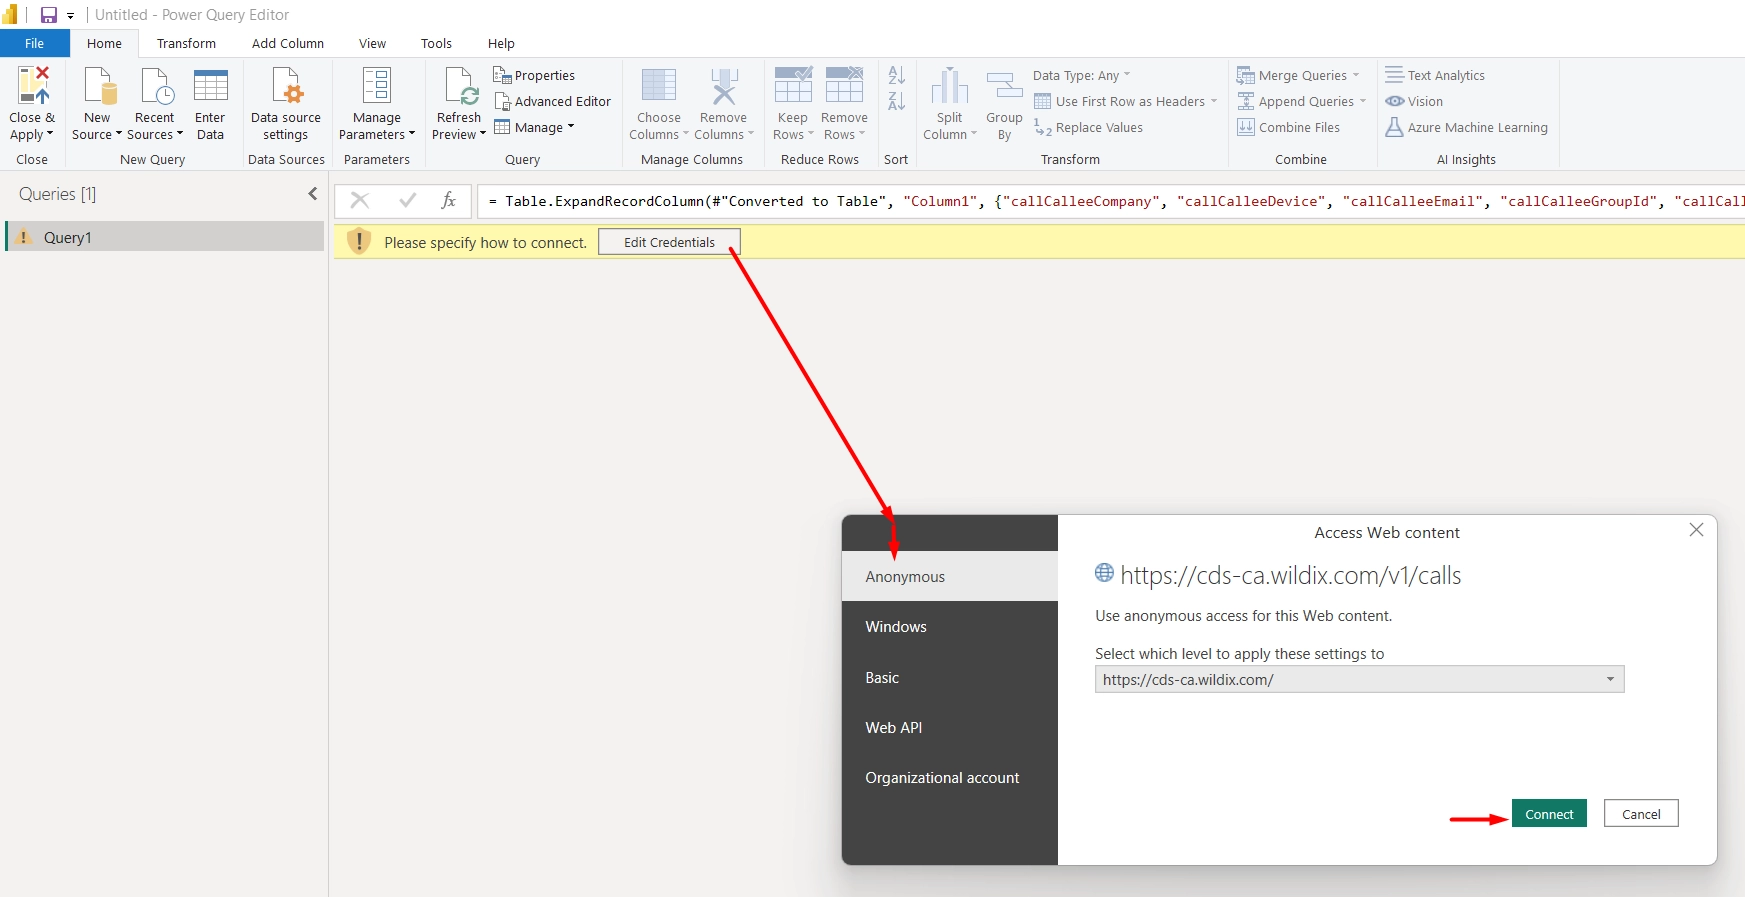Click the Enter Data table icon
This screenshot has height=897, width=1745.
point(210,87)
